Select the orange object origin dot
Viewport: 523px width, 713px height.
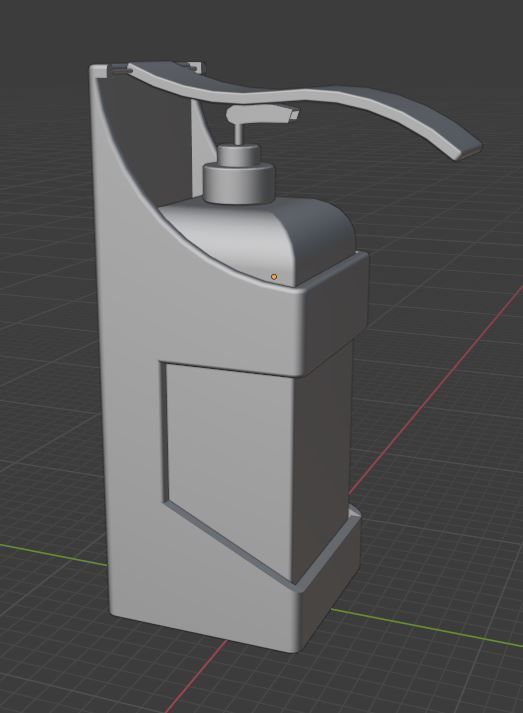[x=274, y=276]
